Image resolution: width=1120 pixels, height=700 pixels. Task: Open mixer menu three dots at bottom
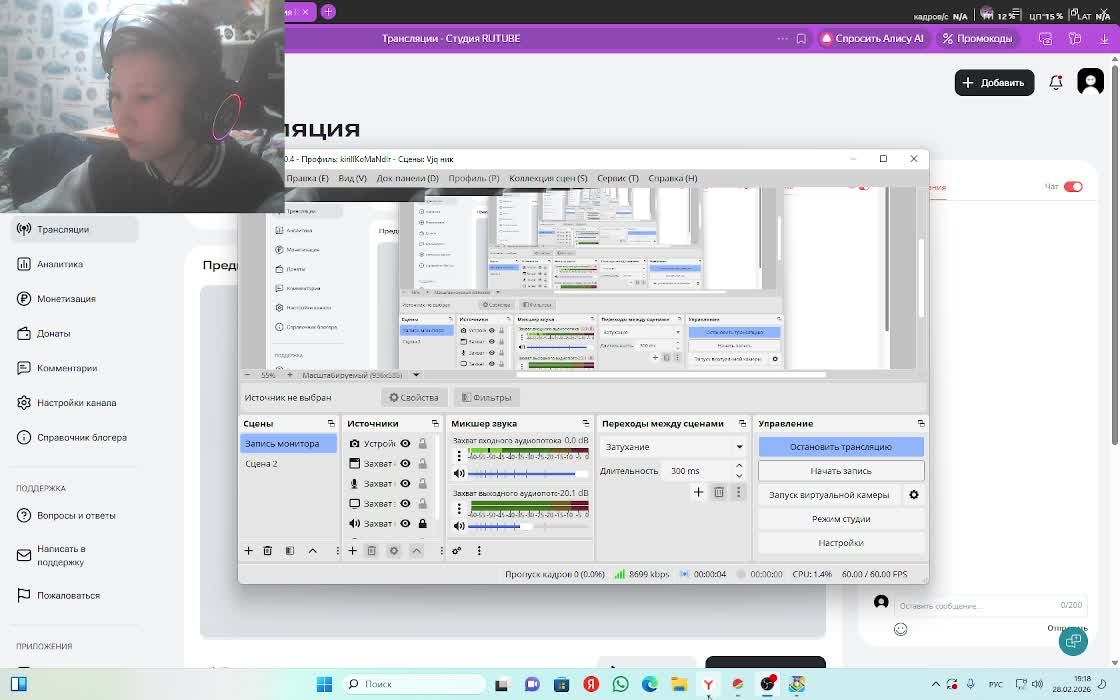point(479,551)
